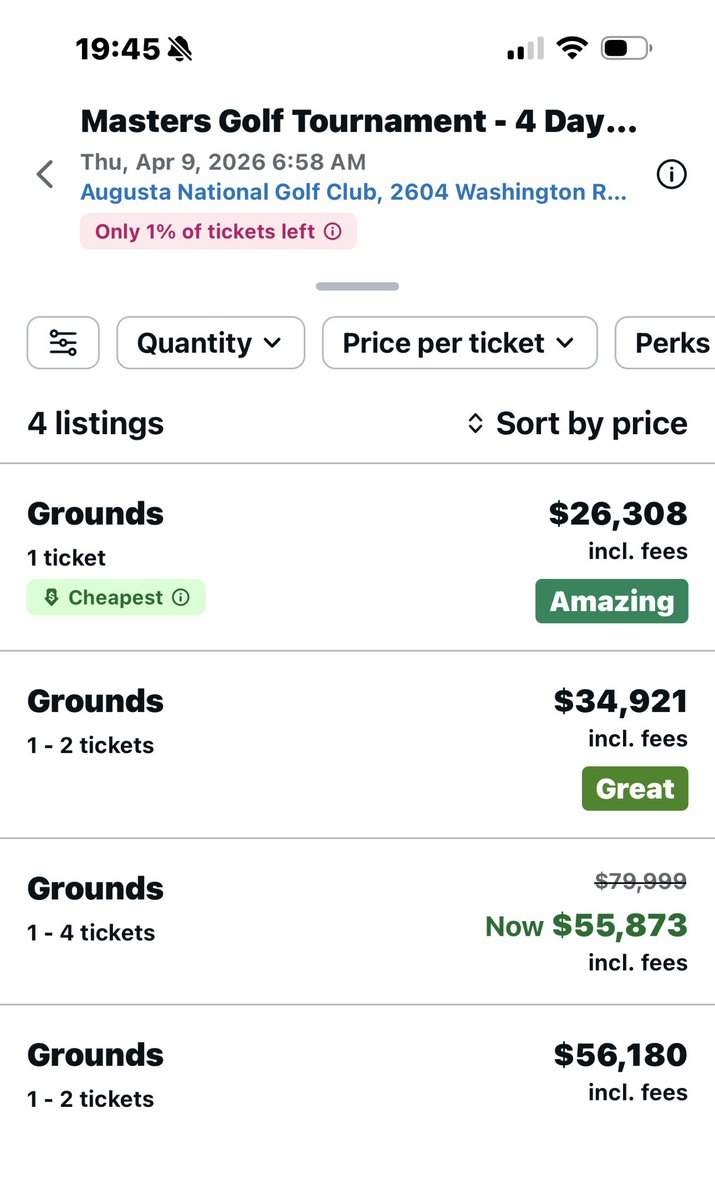The height and width of the screenshot is (1200, 715).
Task: Tap info icon beside tickets left badge
Action: coord(333,232)
